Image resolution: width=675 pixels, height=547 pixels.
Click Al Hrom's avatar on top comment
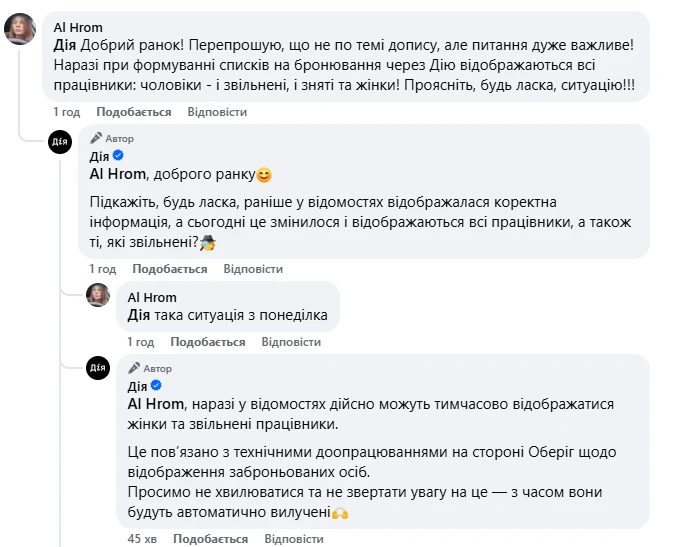(x=21, y=29)
